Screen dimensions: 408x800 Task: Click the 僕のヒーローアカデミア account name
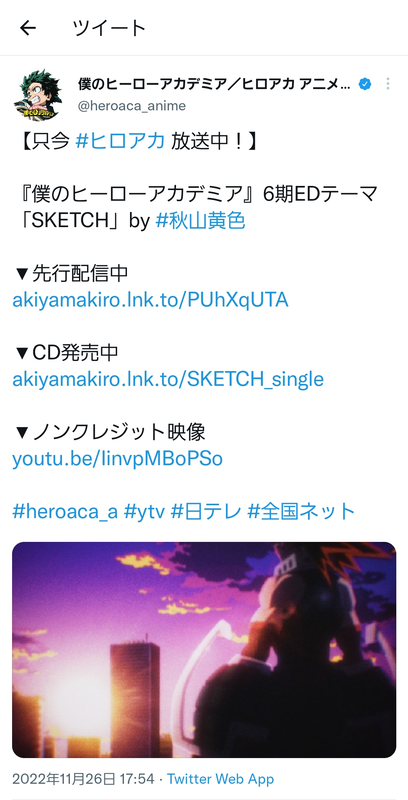click(x=214, y=84)
